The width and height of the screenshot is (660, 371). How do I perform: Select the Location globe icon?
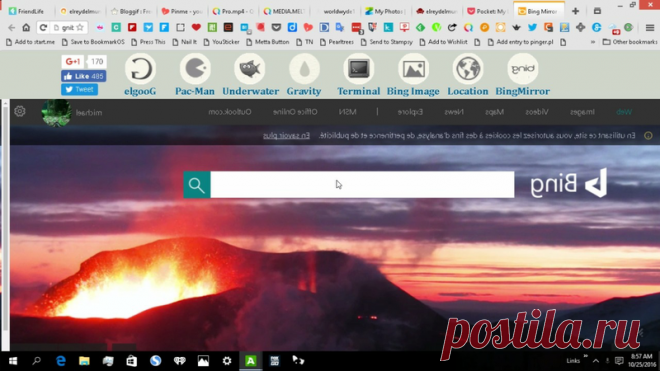pos(468,69)
